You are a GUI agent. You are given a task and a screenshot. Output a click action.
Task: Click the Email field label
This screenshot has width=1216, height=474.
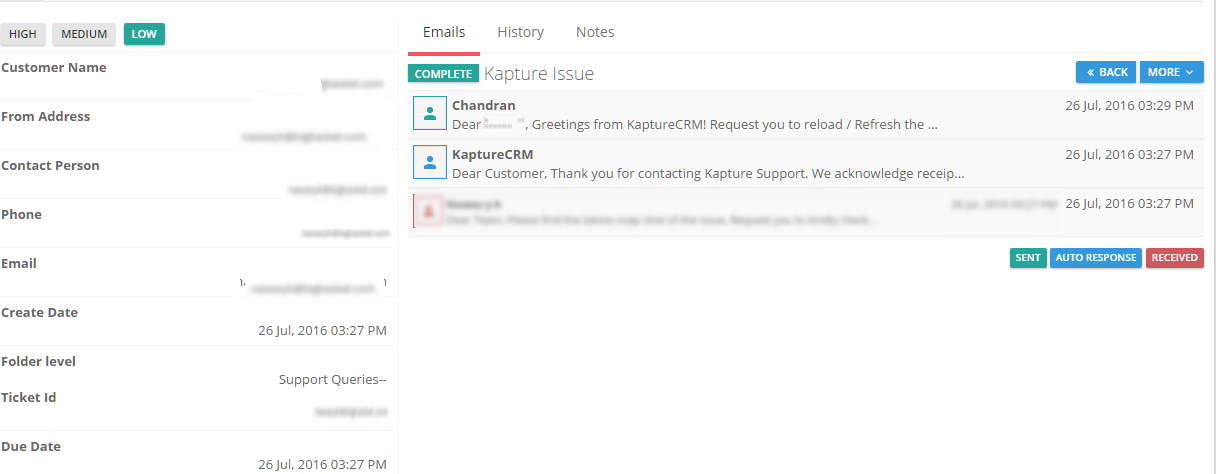[19, 264]
